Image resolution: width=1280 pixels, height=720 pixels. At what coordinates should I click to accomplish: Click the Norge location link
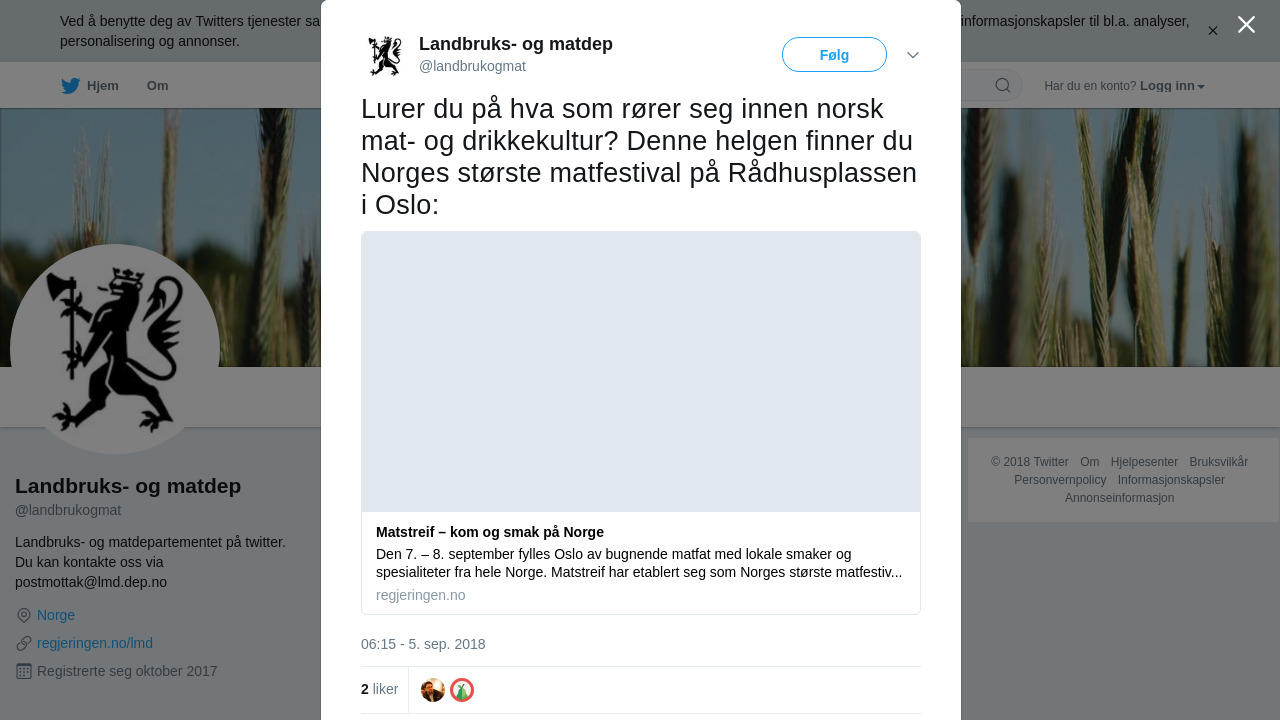pos(56,615)
